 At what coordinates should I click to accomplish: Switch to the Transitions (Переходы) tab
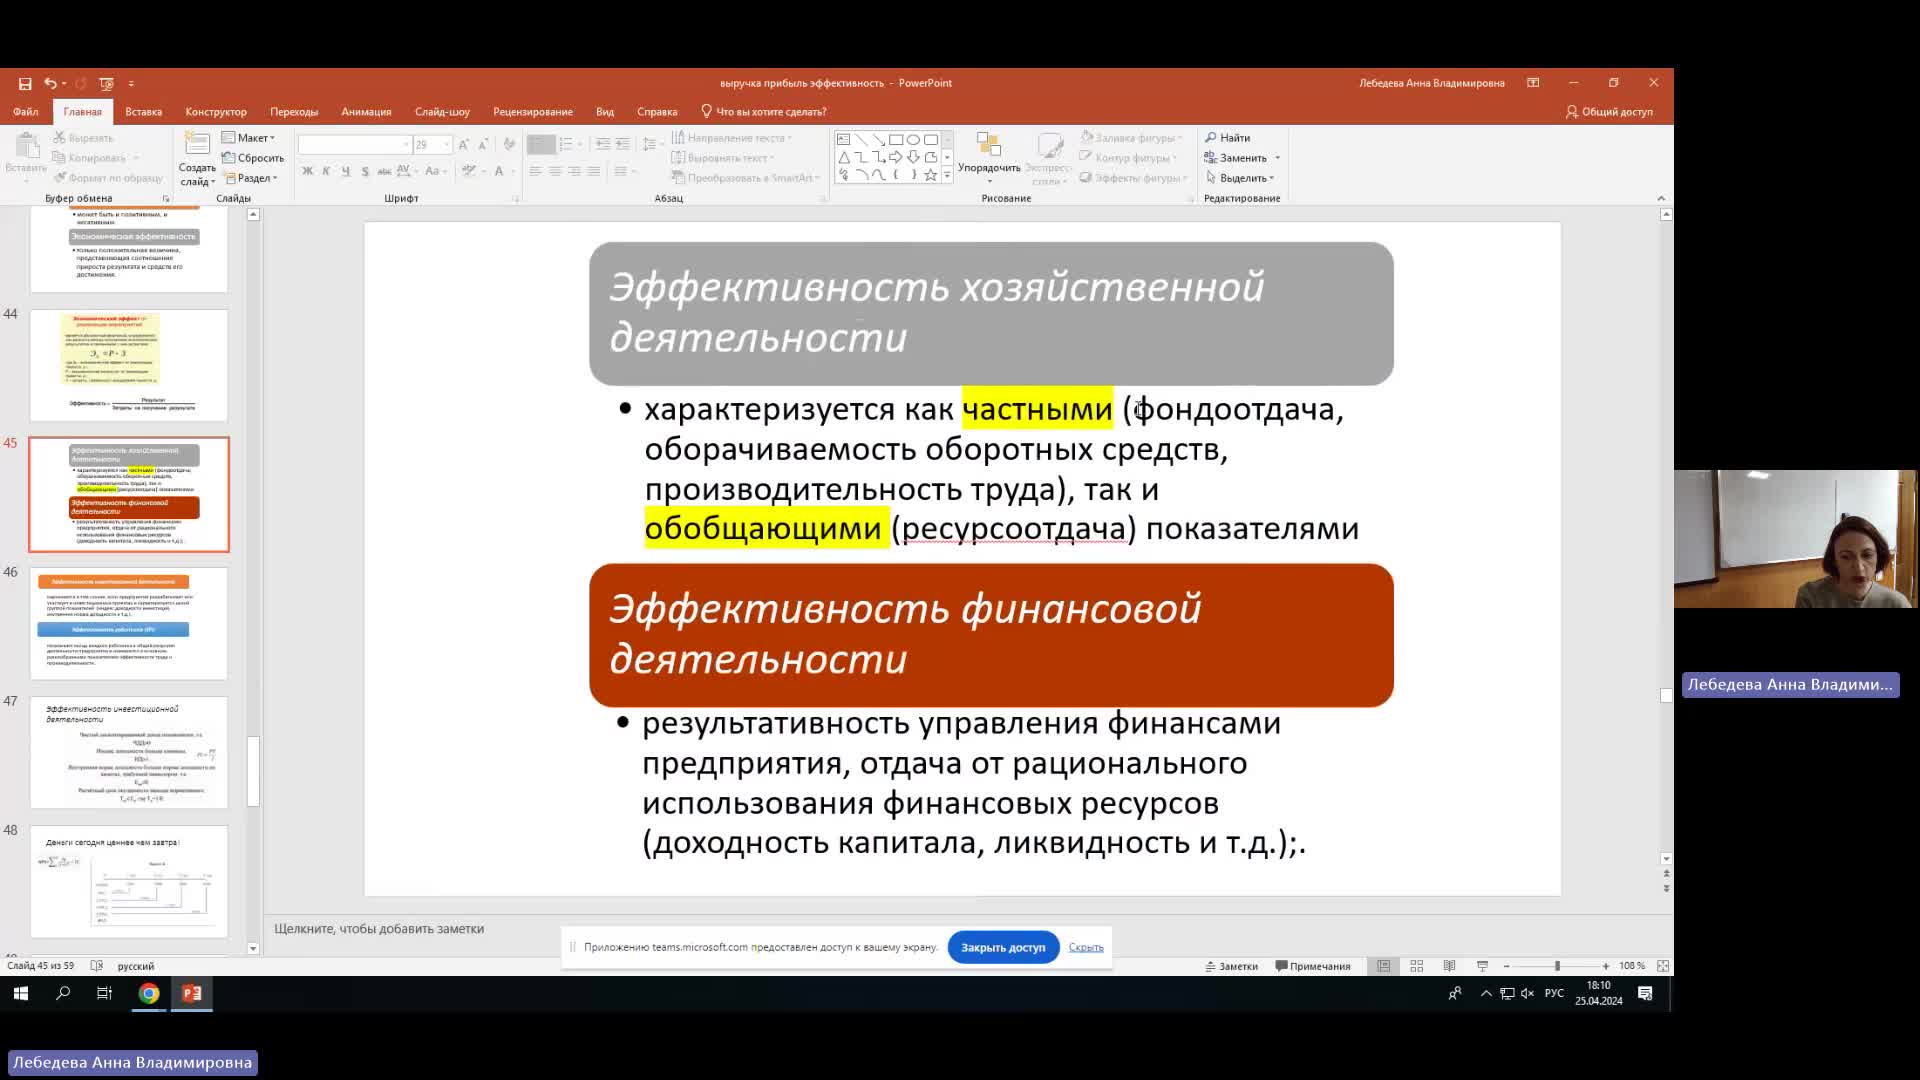pyautogui.click(x=294, y=112)
